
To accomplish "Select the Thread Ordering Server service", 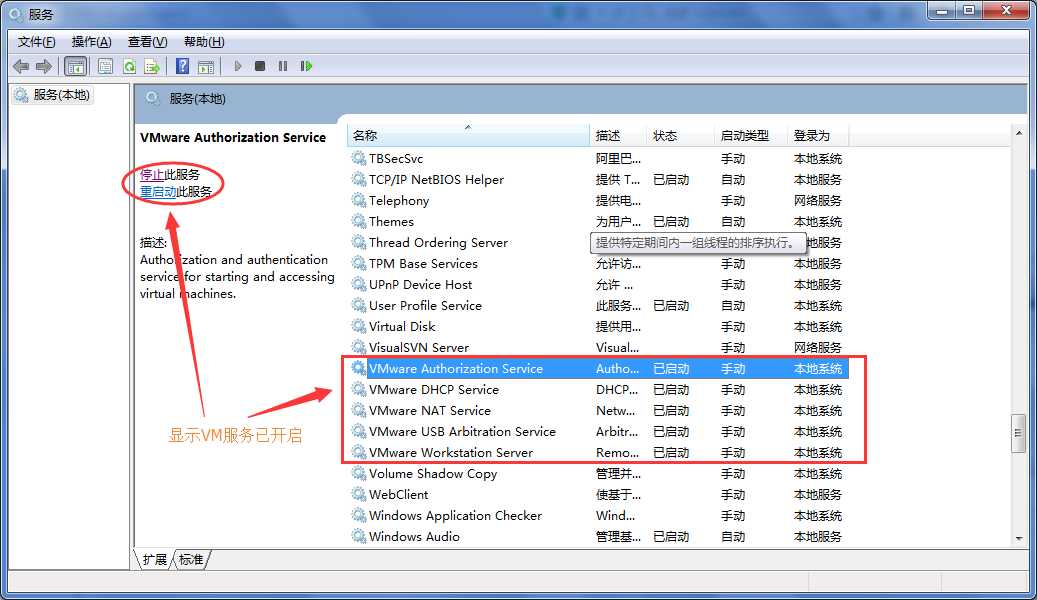I will click(x=597, y=242).
